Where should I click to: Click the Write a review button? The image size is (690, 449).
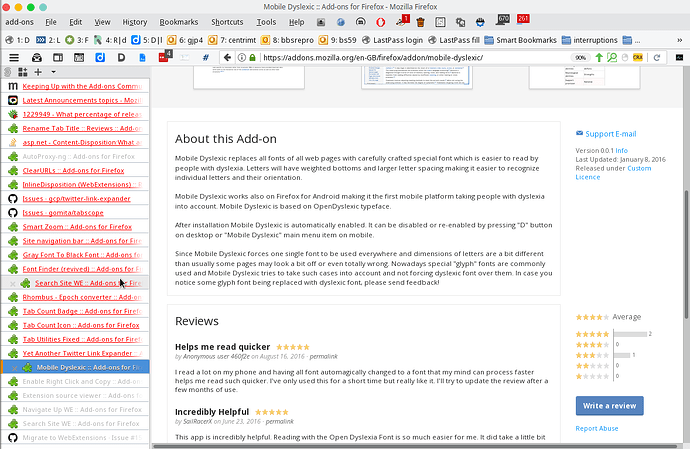[609, 406]
